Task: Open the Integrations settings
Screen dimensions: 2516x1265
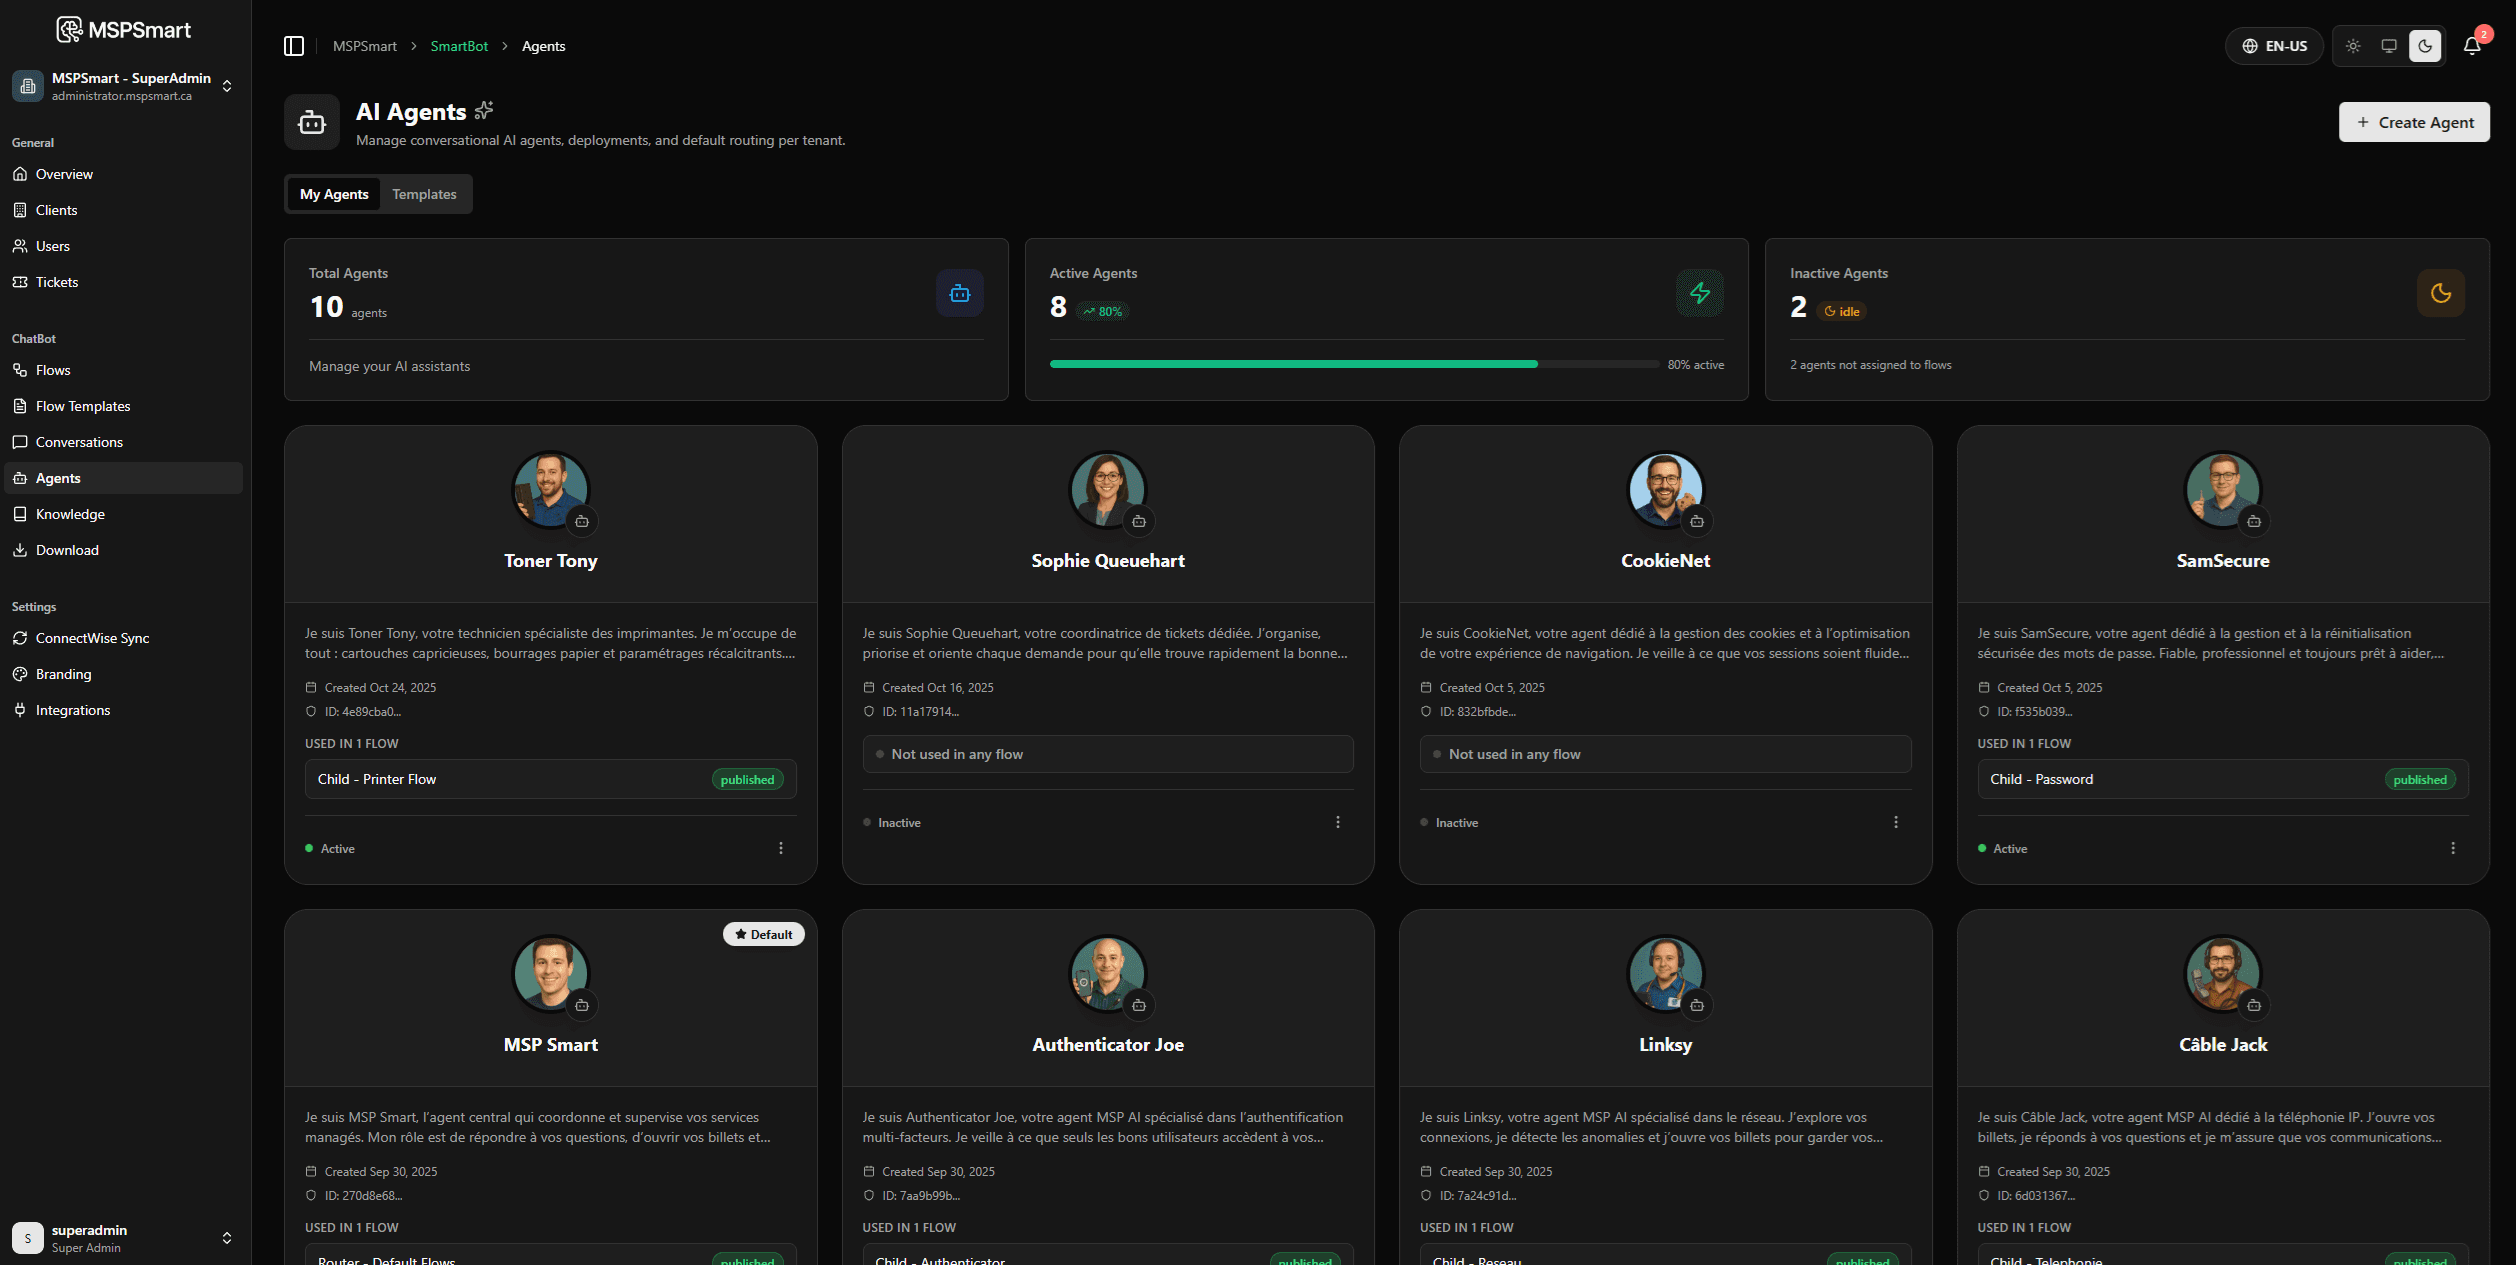Action: pyautogui.click(x=72, y=709)
